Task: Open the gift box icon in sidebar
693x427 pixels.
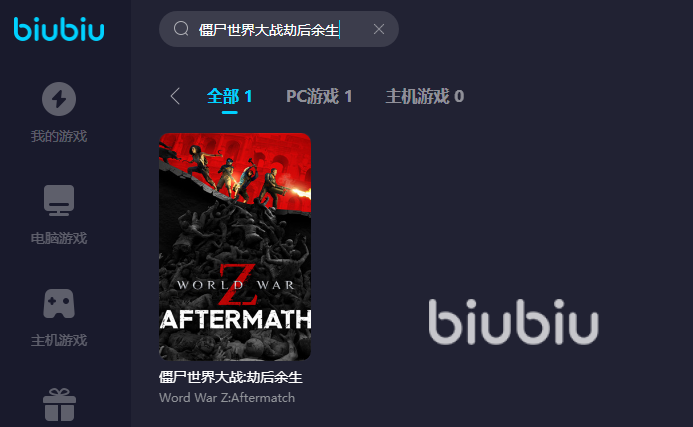Action: pos(59,404)
